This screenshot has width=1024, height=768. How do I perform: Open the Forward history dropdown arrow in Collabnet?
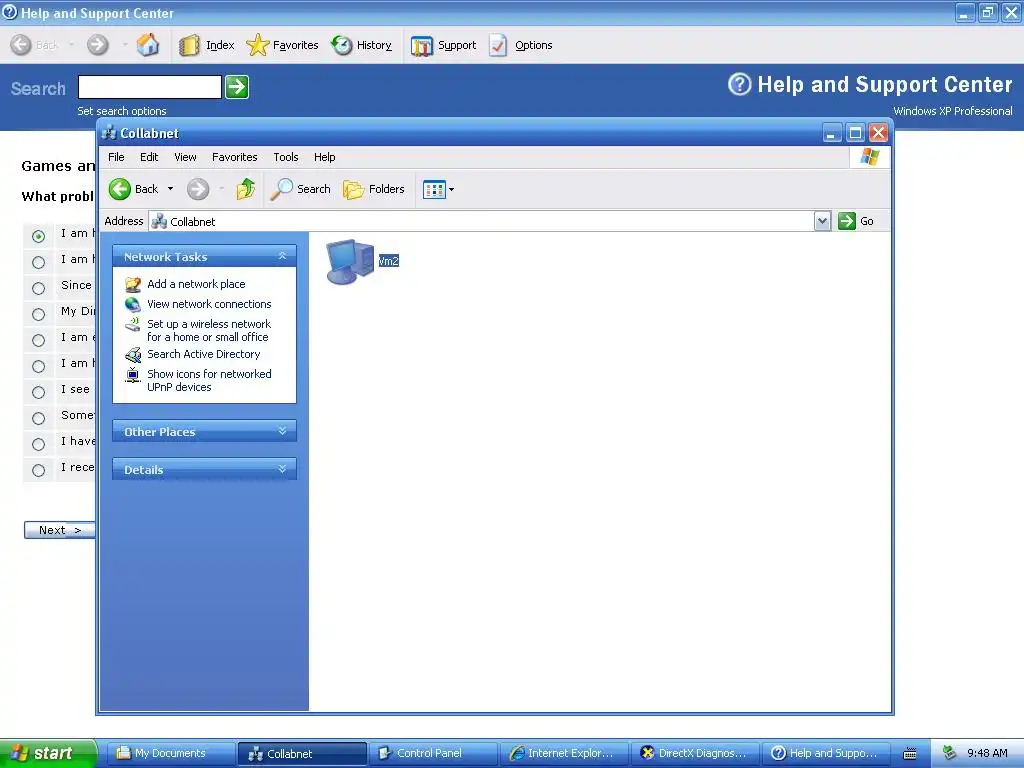pos(221,189)
